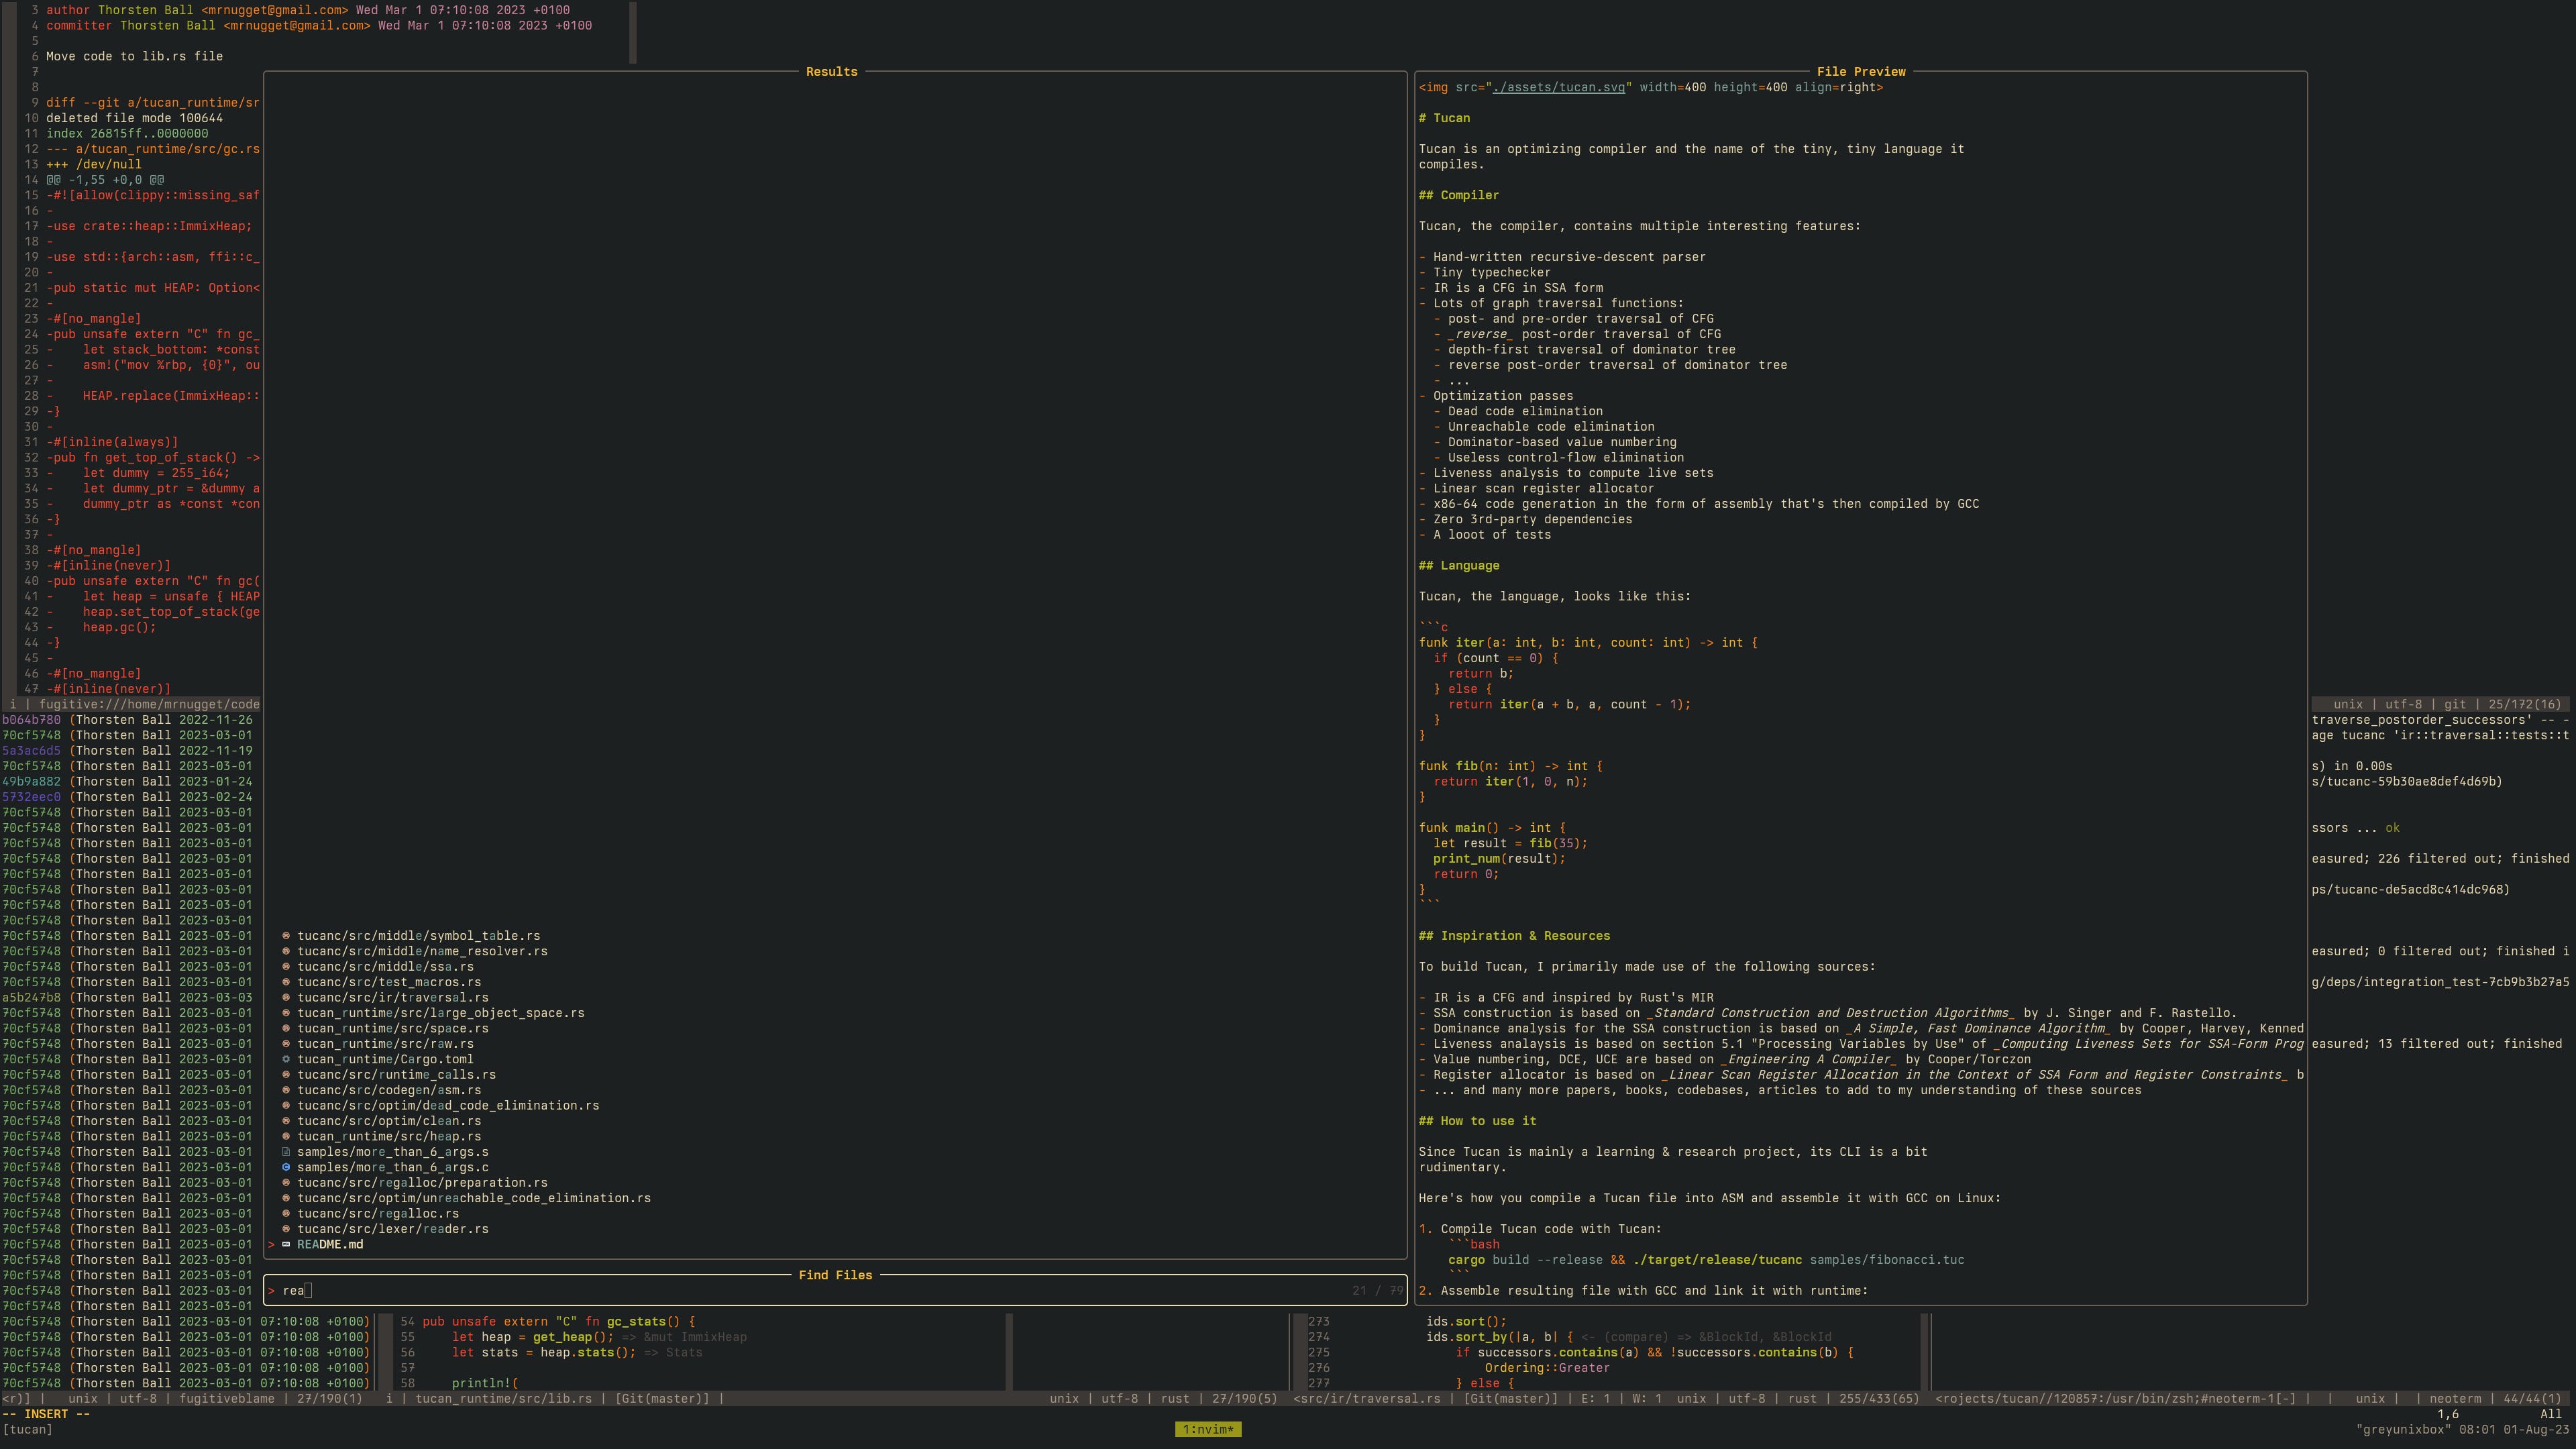This screenshot has height=1449, width=2576.
Task: Click the C file icon beside more_than_6_args.c
Action: tap(286, 1167)
